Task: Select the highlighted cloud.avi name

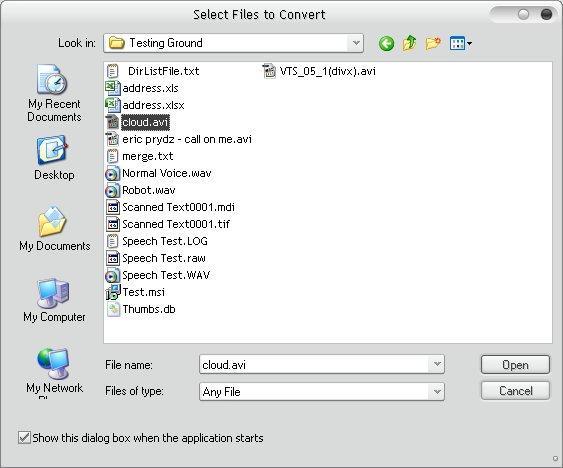Action: tap(145, 122)
